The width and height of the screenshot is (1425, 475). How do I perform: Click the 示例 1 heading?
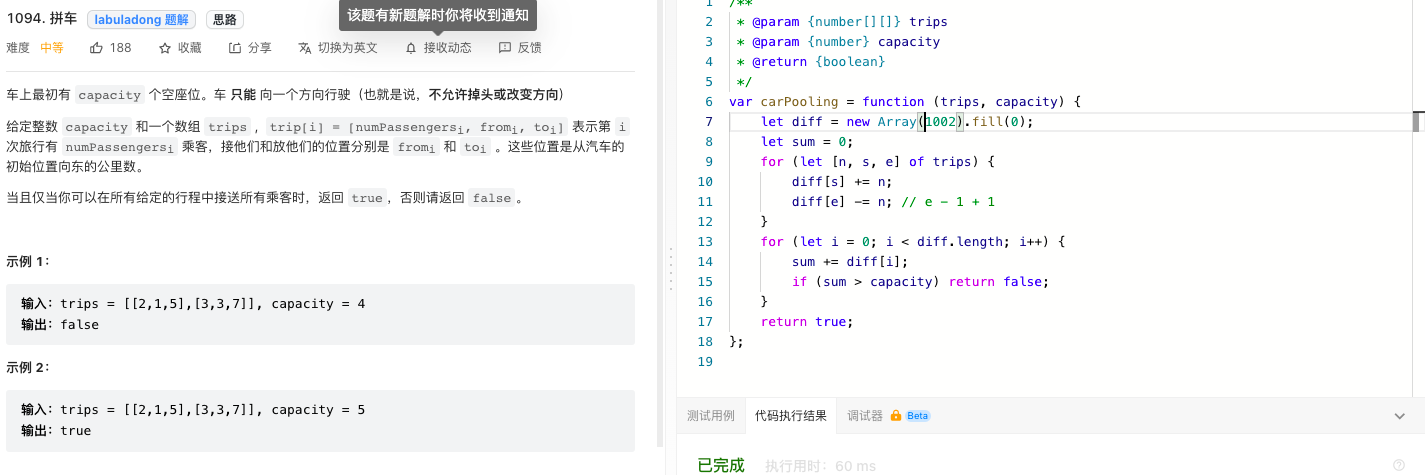(28, 261)
